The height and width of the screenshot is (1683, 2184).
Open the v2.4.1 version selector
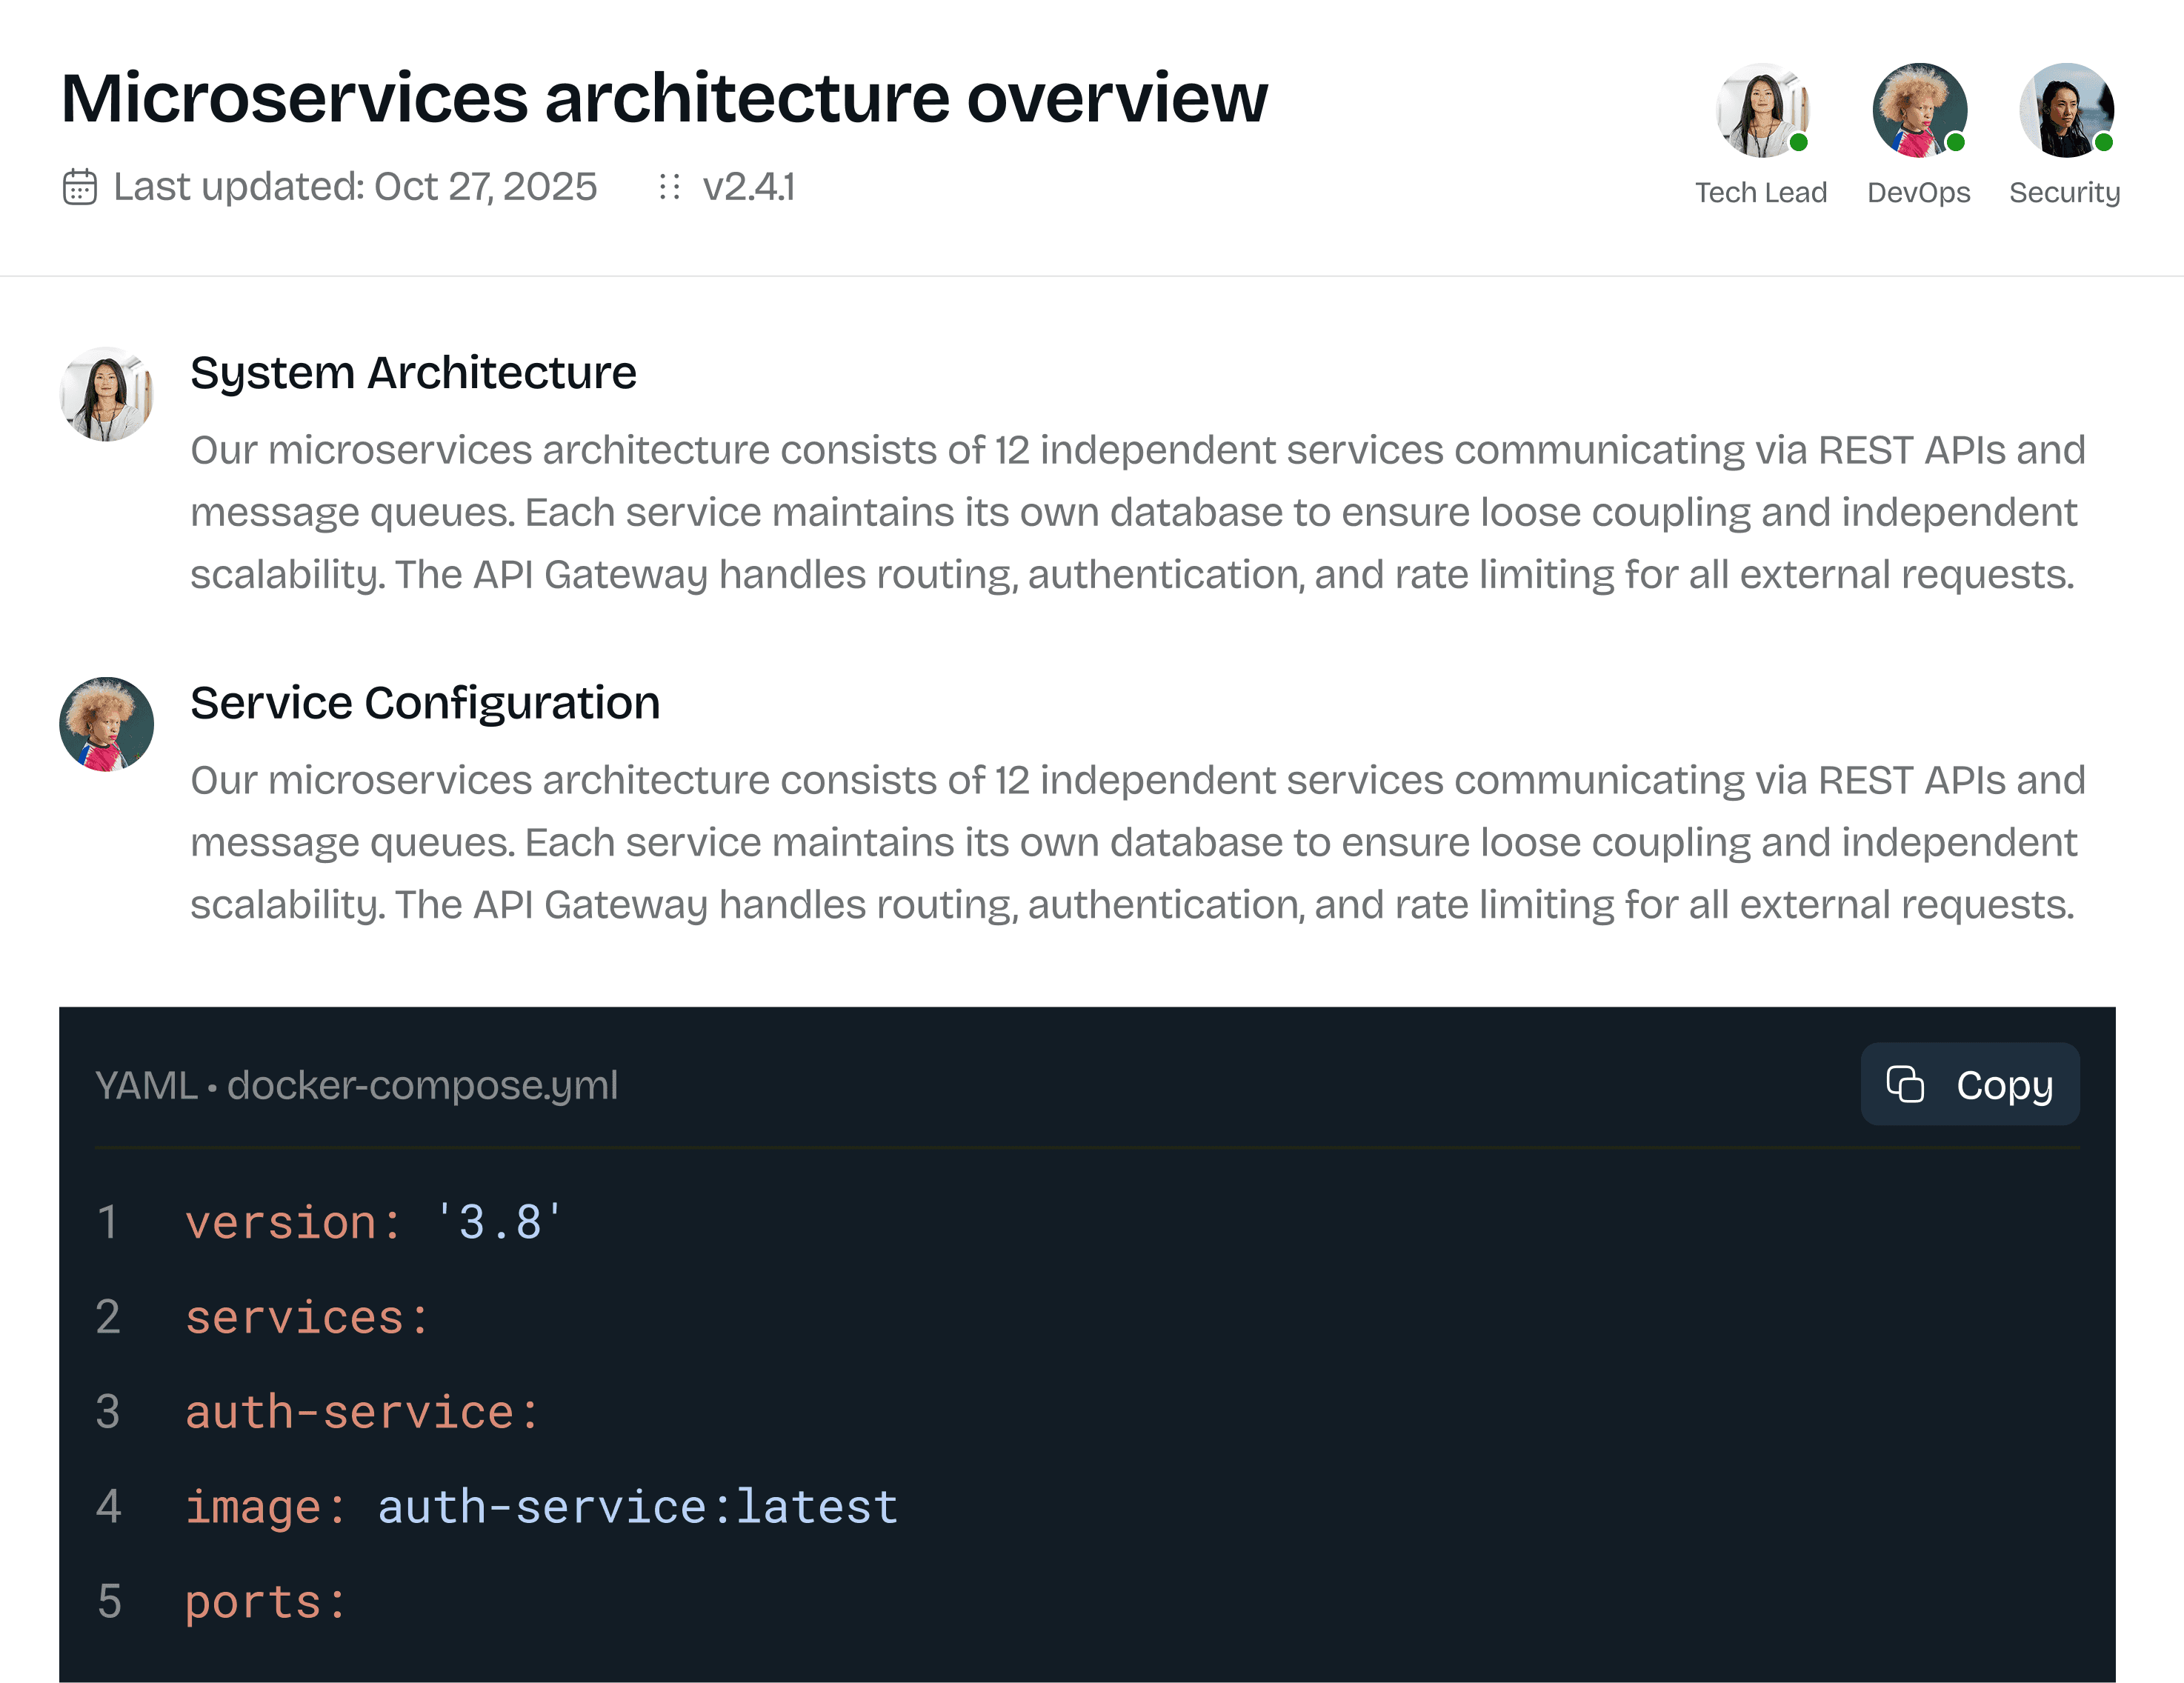(x=748, y=186)
